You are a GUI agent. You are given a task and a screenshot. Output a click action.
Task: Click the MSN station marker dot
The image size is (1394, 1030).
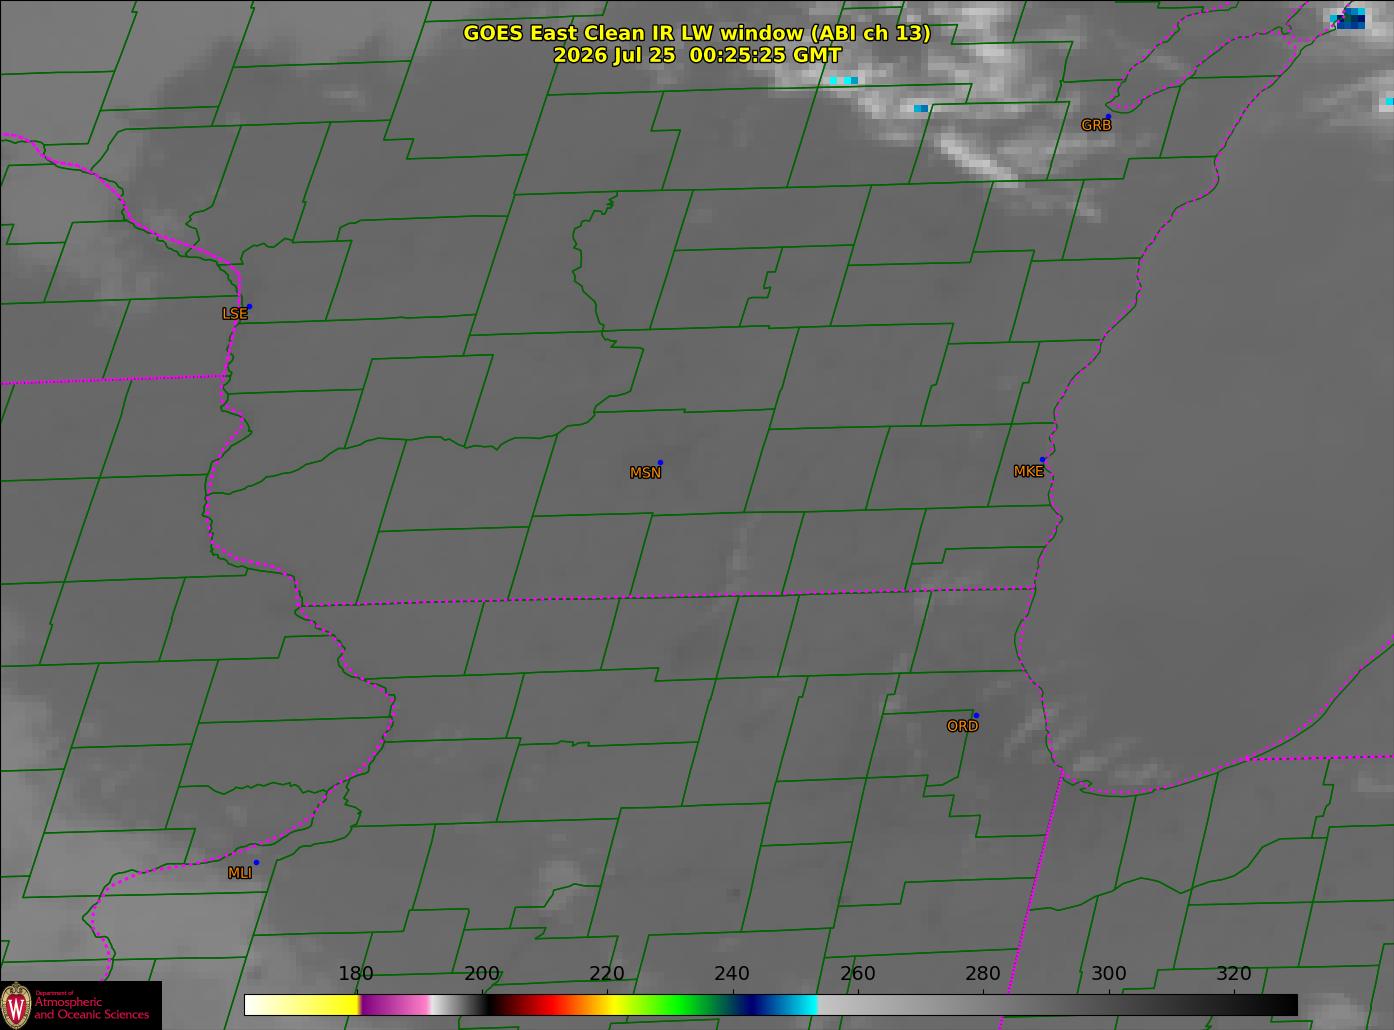point(660,463)
